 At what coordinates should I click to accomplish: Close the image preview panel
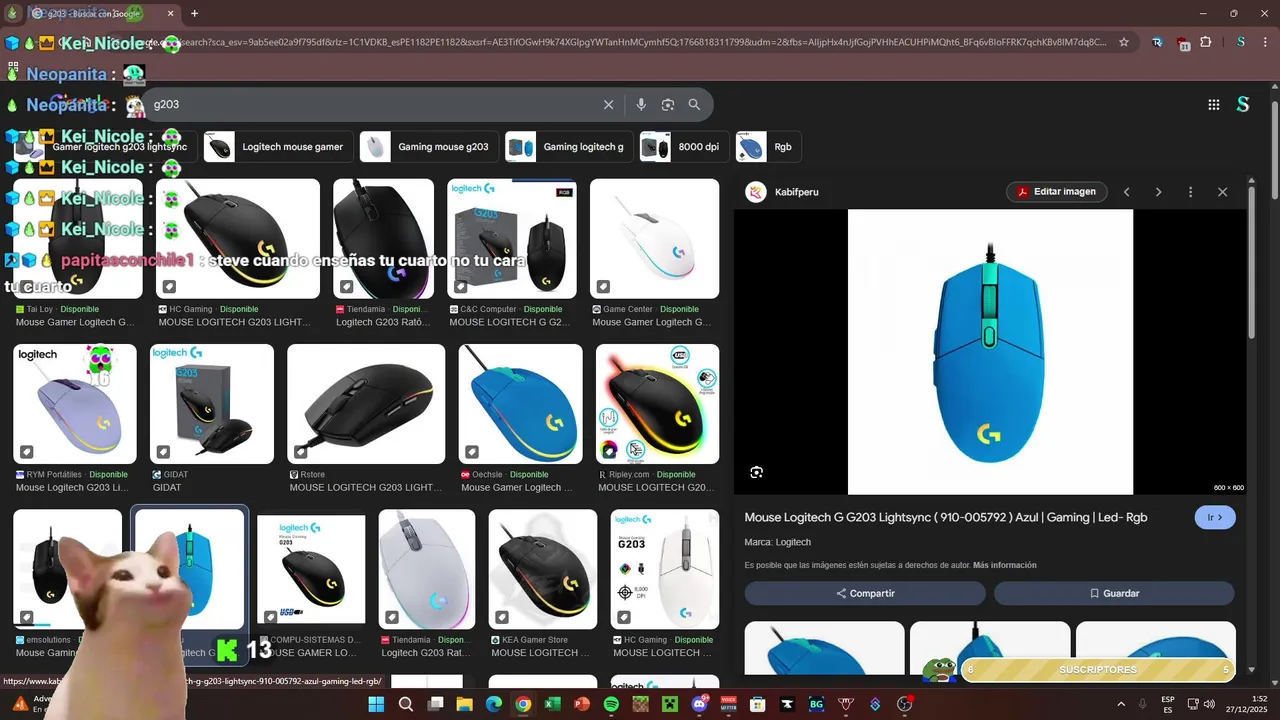click(x=1222, y=192)
